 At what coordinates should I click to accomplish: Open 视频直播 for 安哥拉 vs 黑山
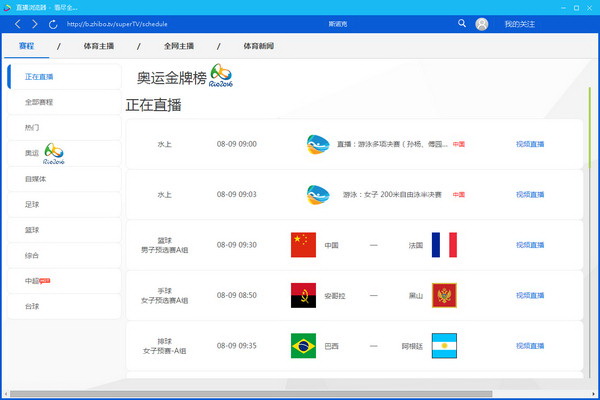[x=530, y=296]
